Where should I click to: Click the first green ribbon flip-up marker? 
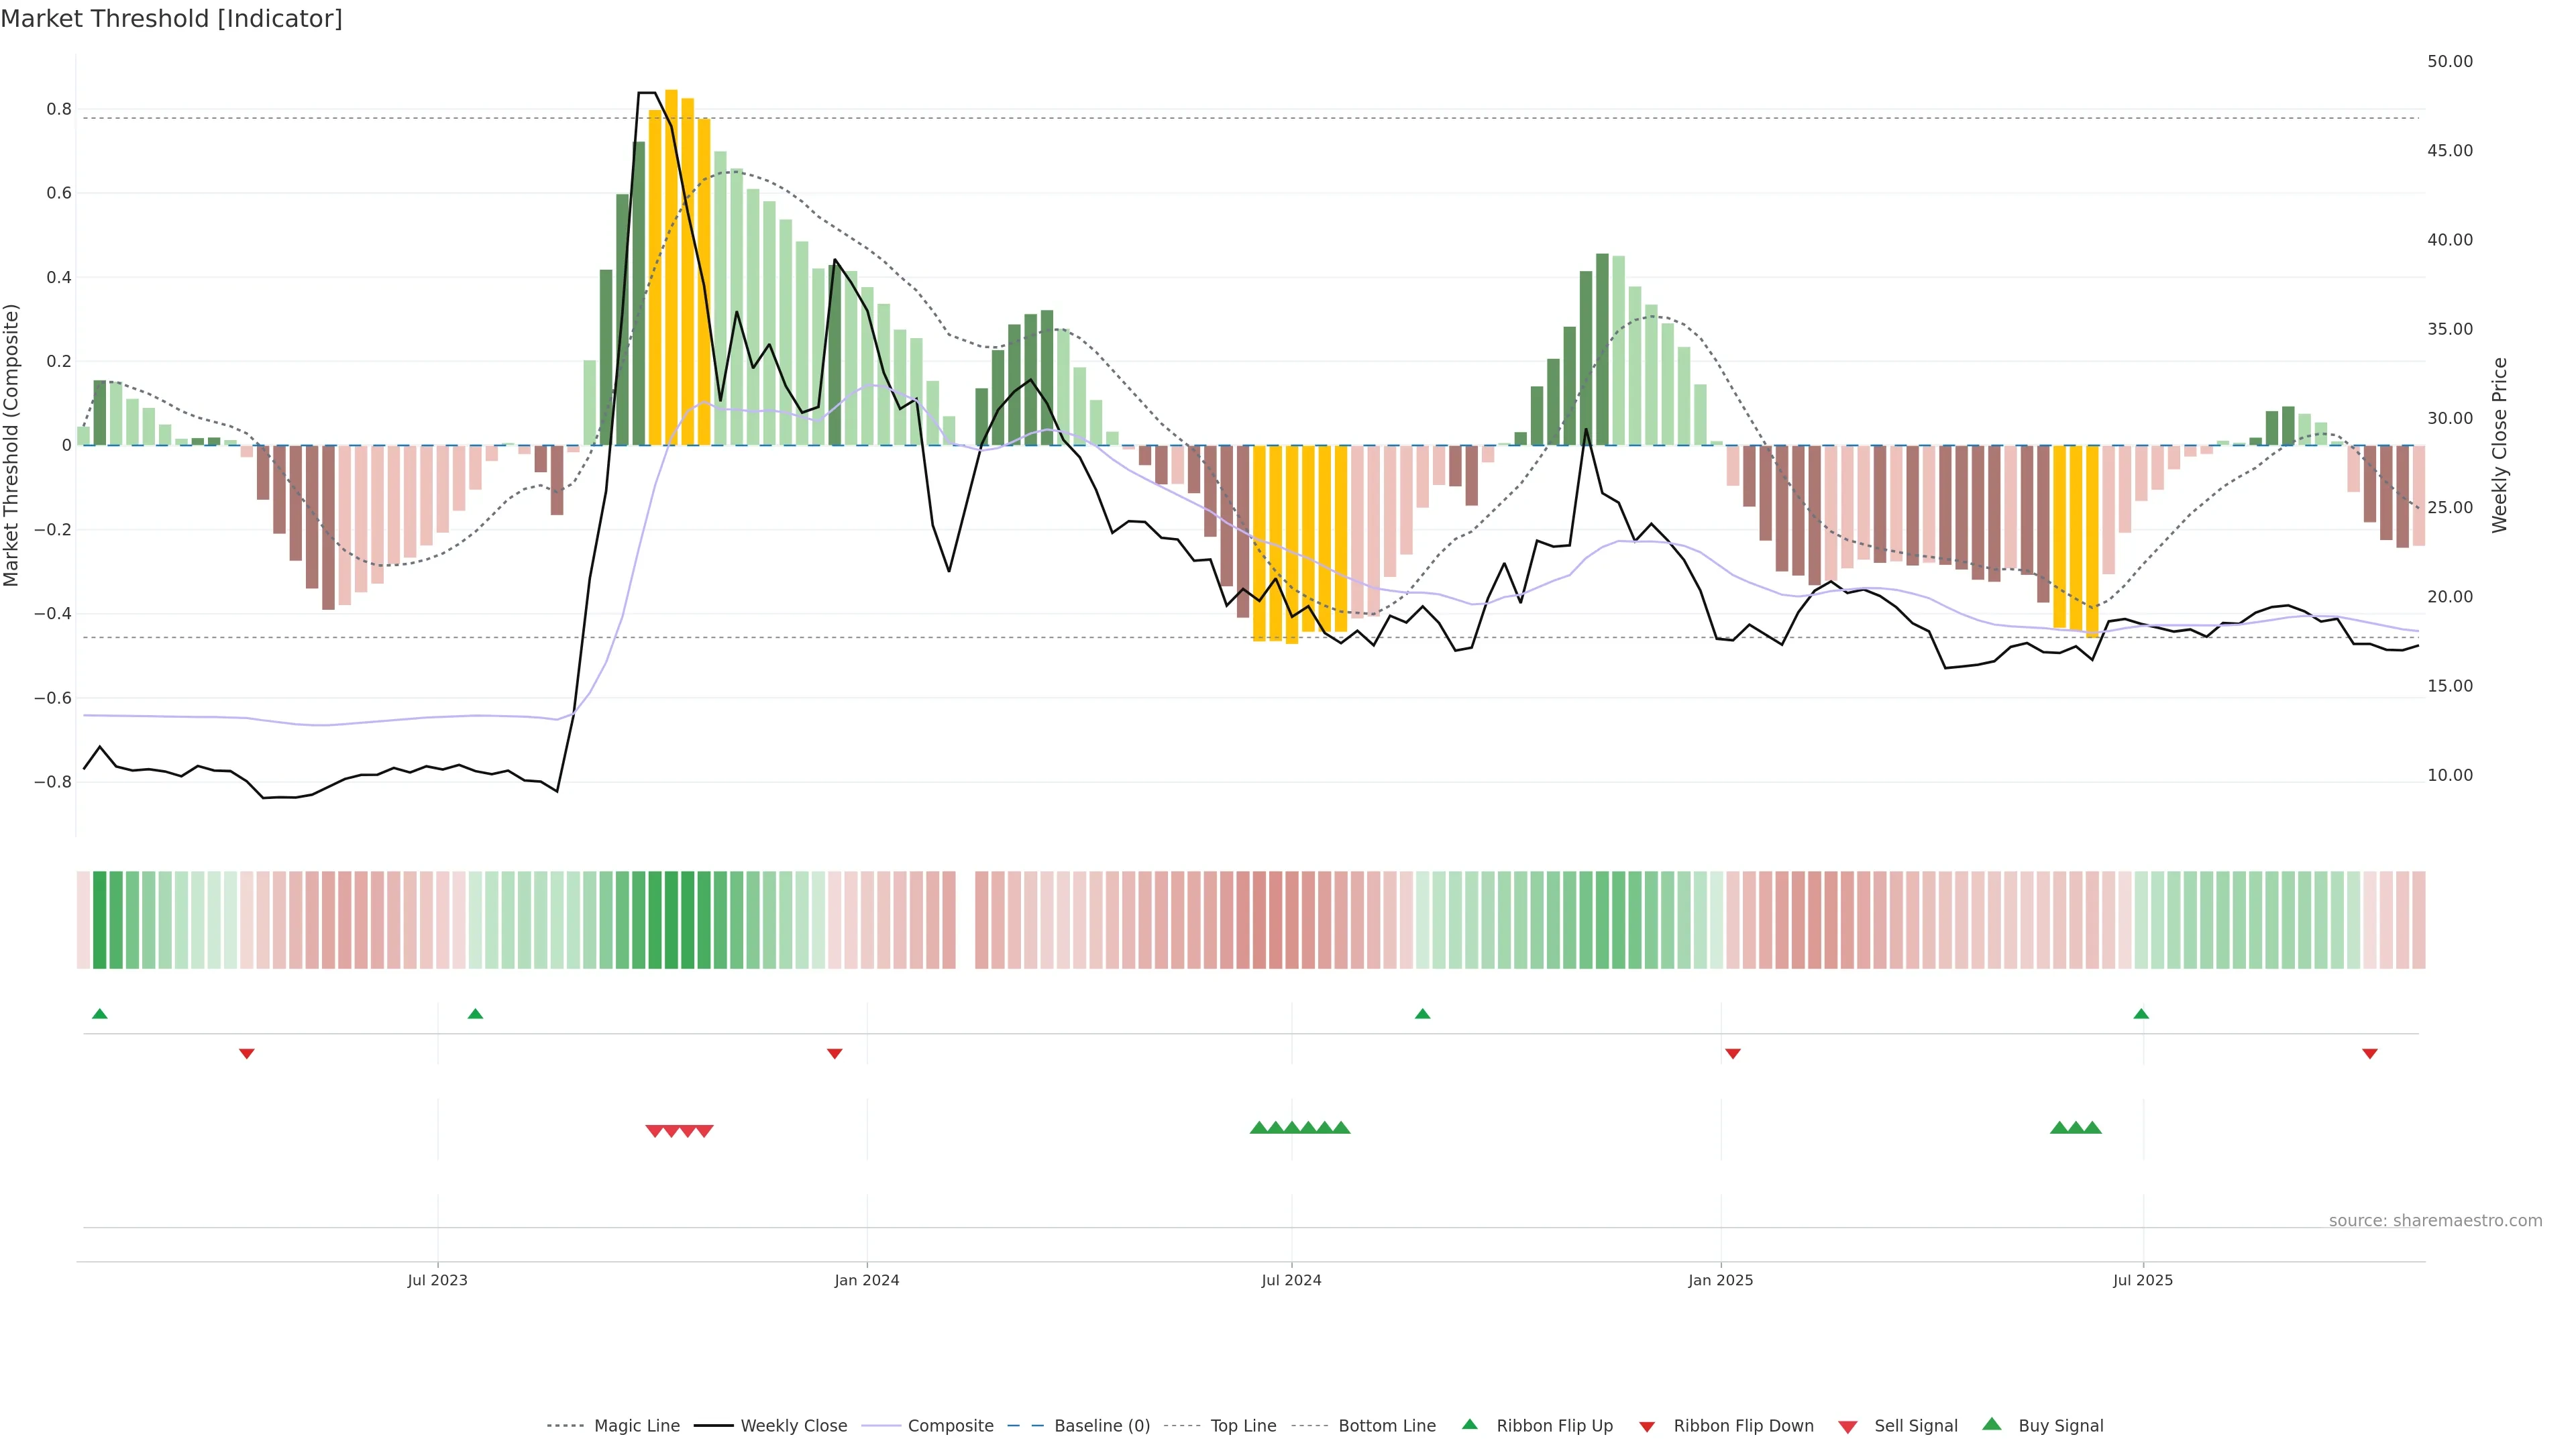coord(99,1014)
